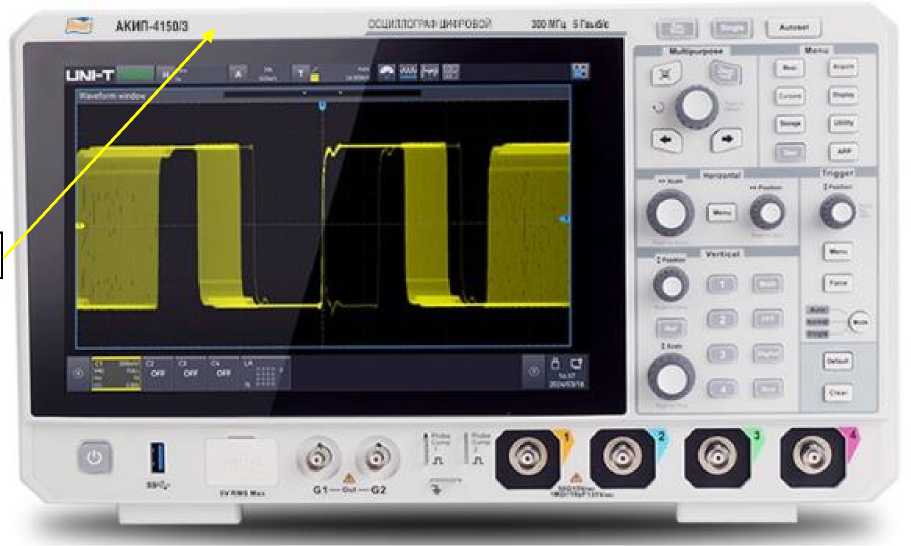Tap the trigger T icon in top bar

point(300,72)
